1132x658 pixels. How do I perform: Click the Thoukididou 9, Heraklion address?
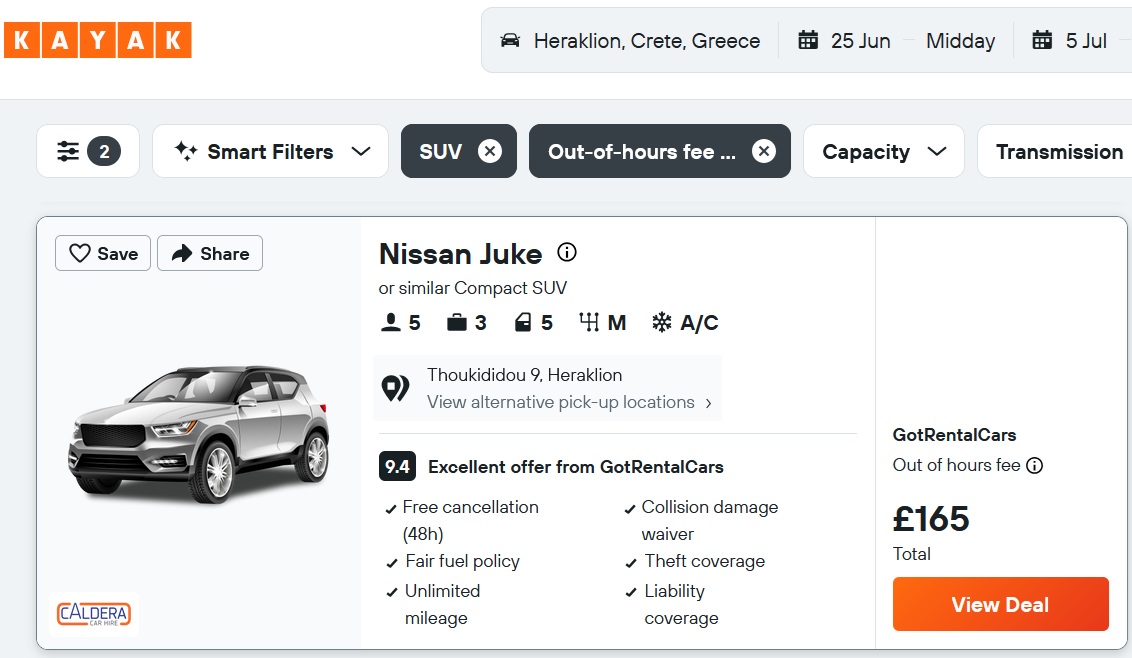click(x=524, y=375)
